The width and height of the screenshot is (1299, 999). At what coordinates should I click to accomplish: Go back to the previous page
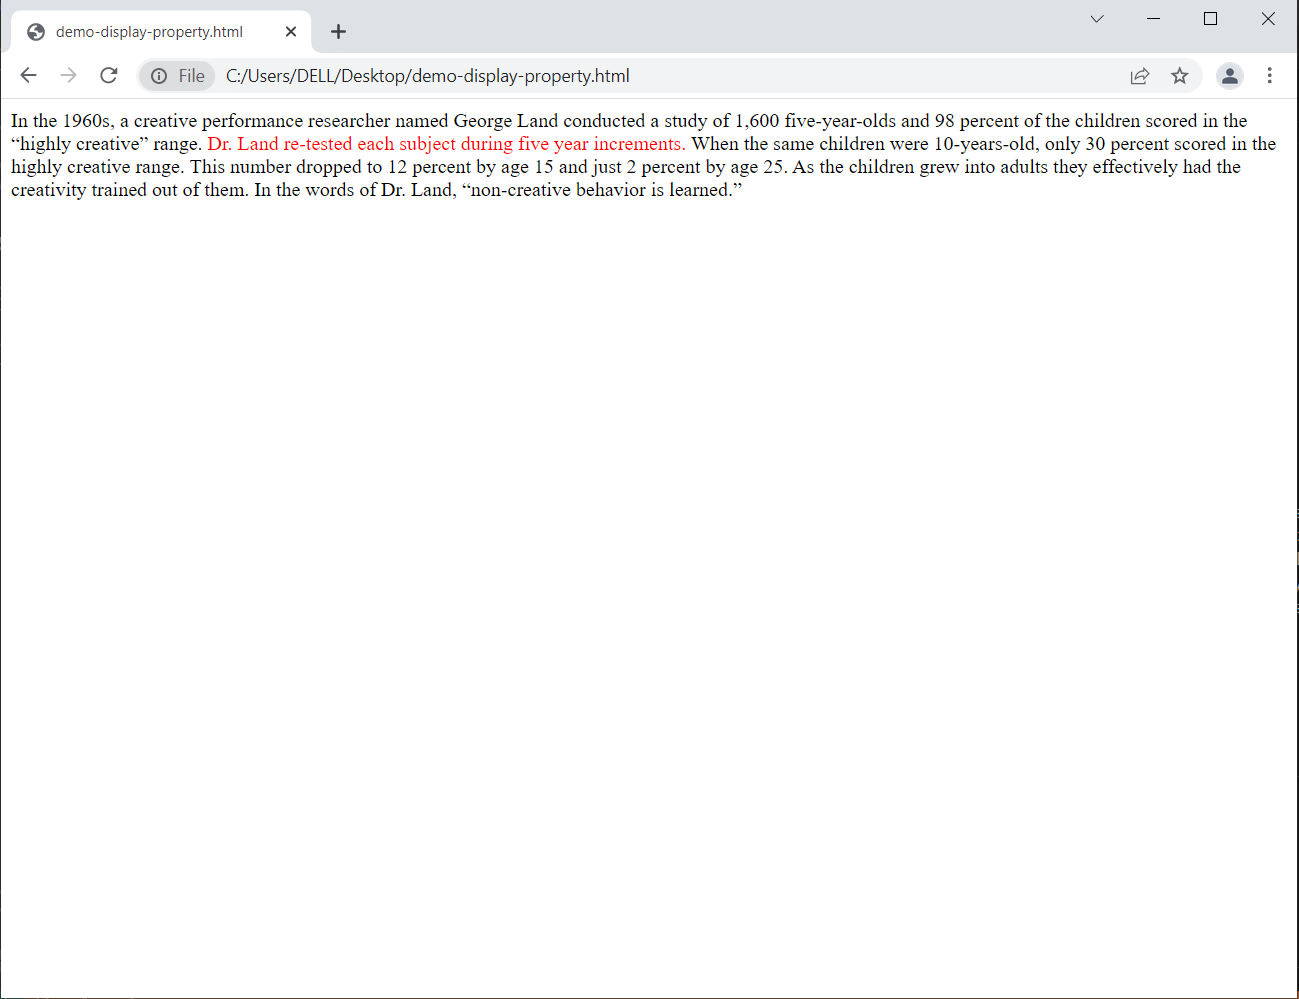(28, 76)
